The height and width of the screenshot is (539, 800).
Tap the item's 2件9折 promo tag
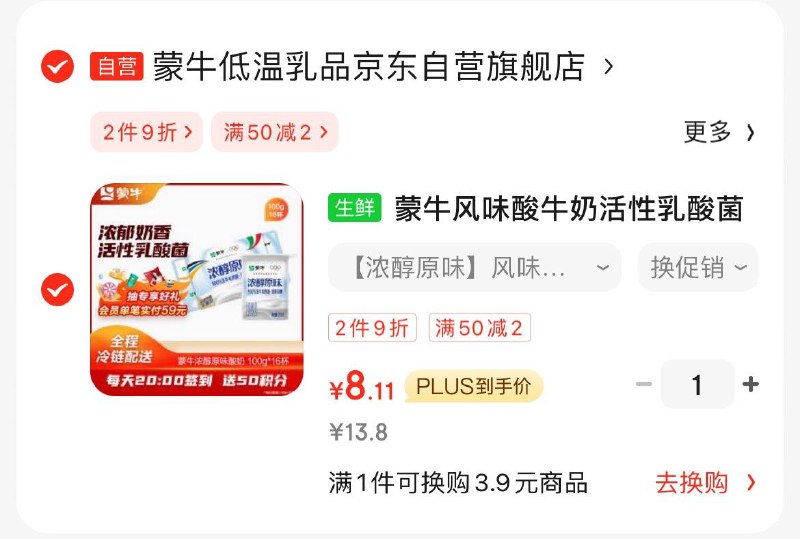(x=372, y=328)
